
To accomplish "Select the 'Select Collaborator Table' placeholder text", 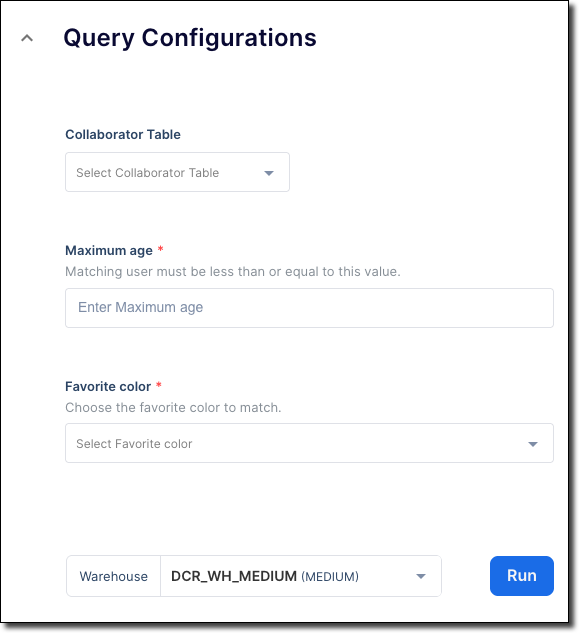I will click(147, 173).
